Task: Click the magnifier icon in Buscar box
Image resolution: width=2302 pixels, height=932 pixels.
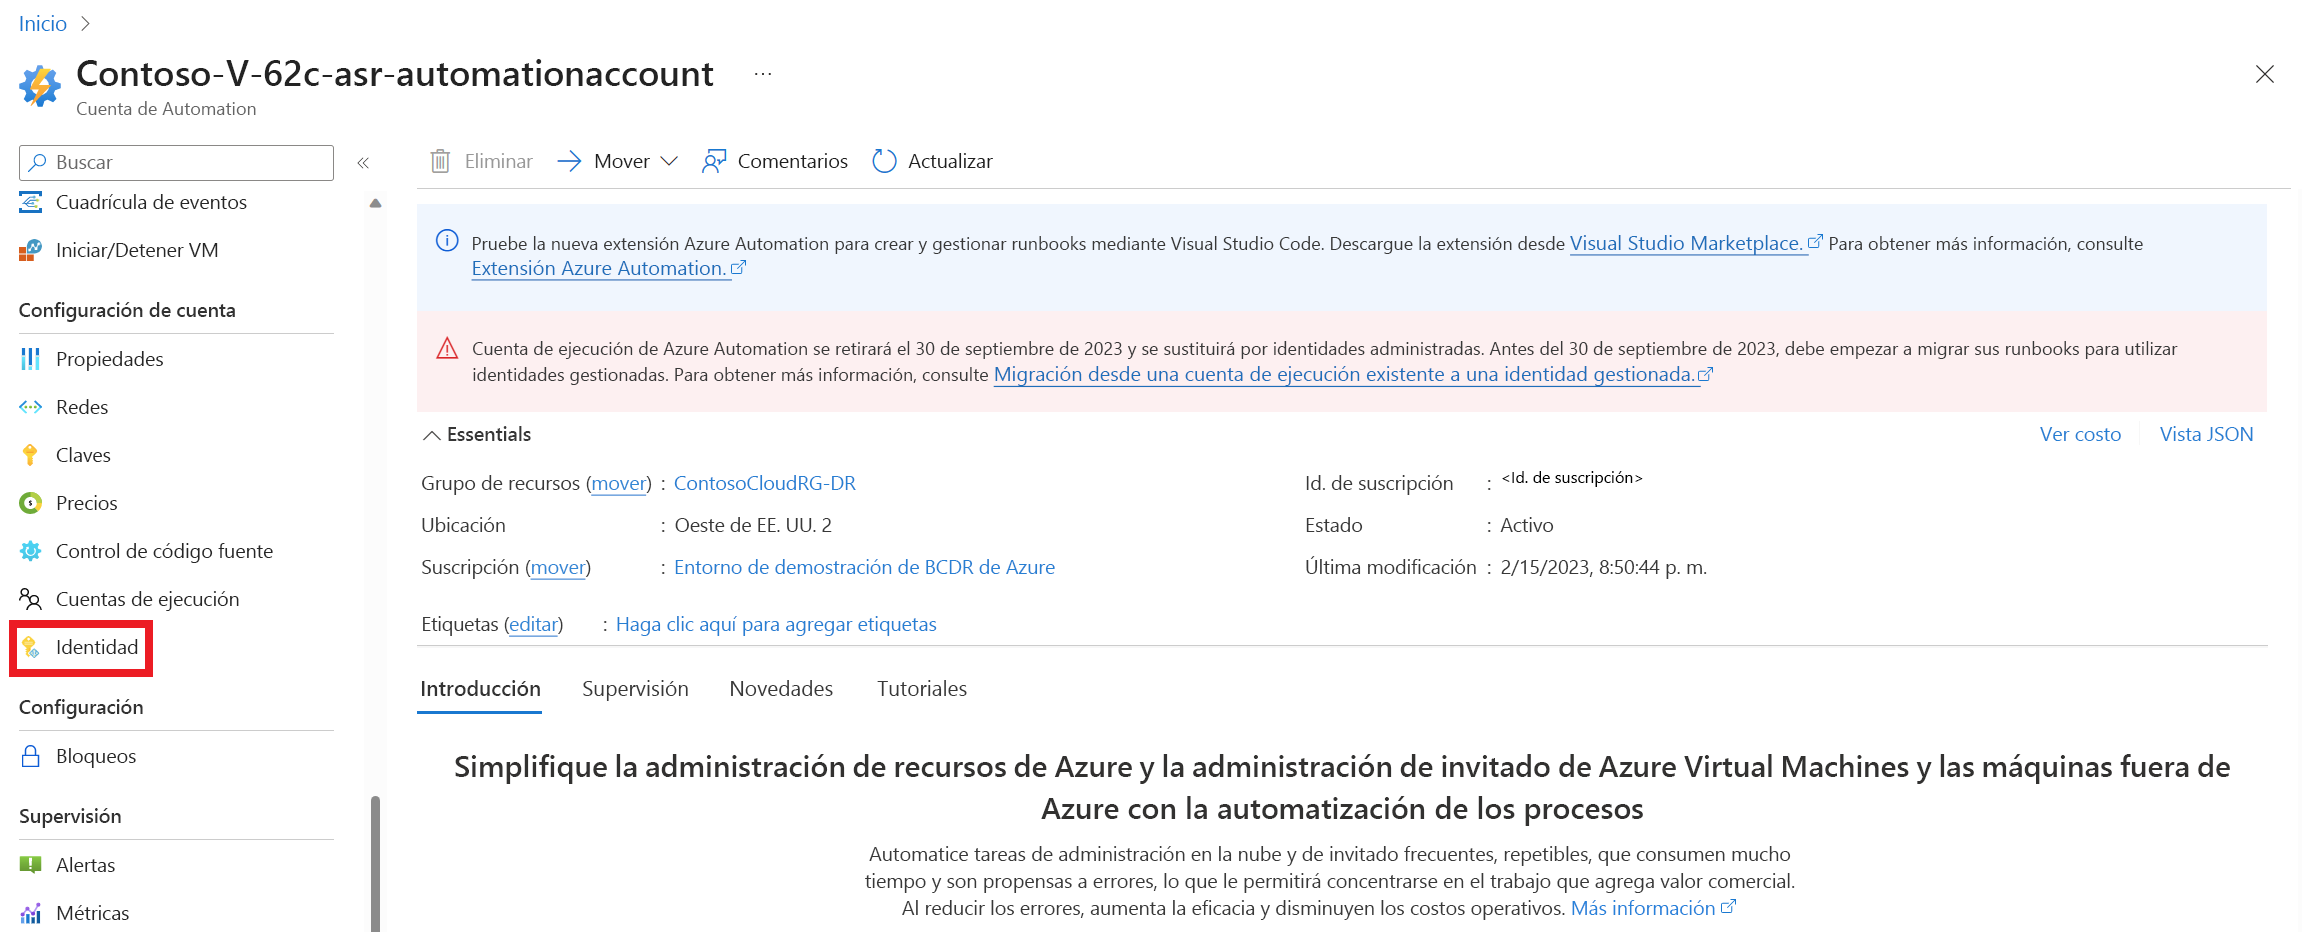Action: [38, 162]
